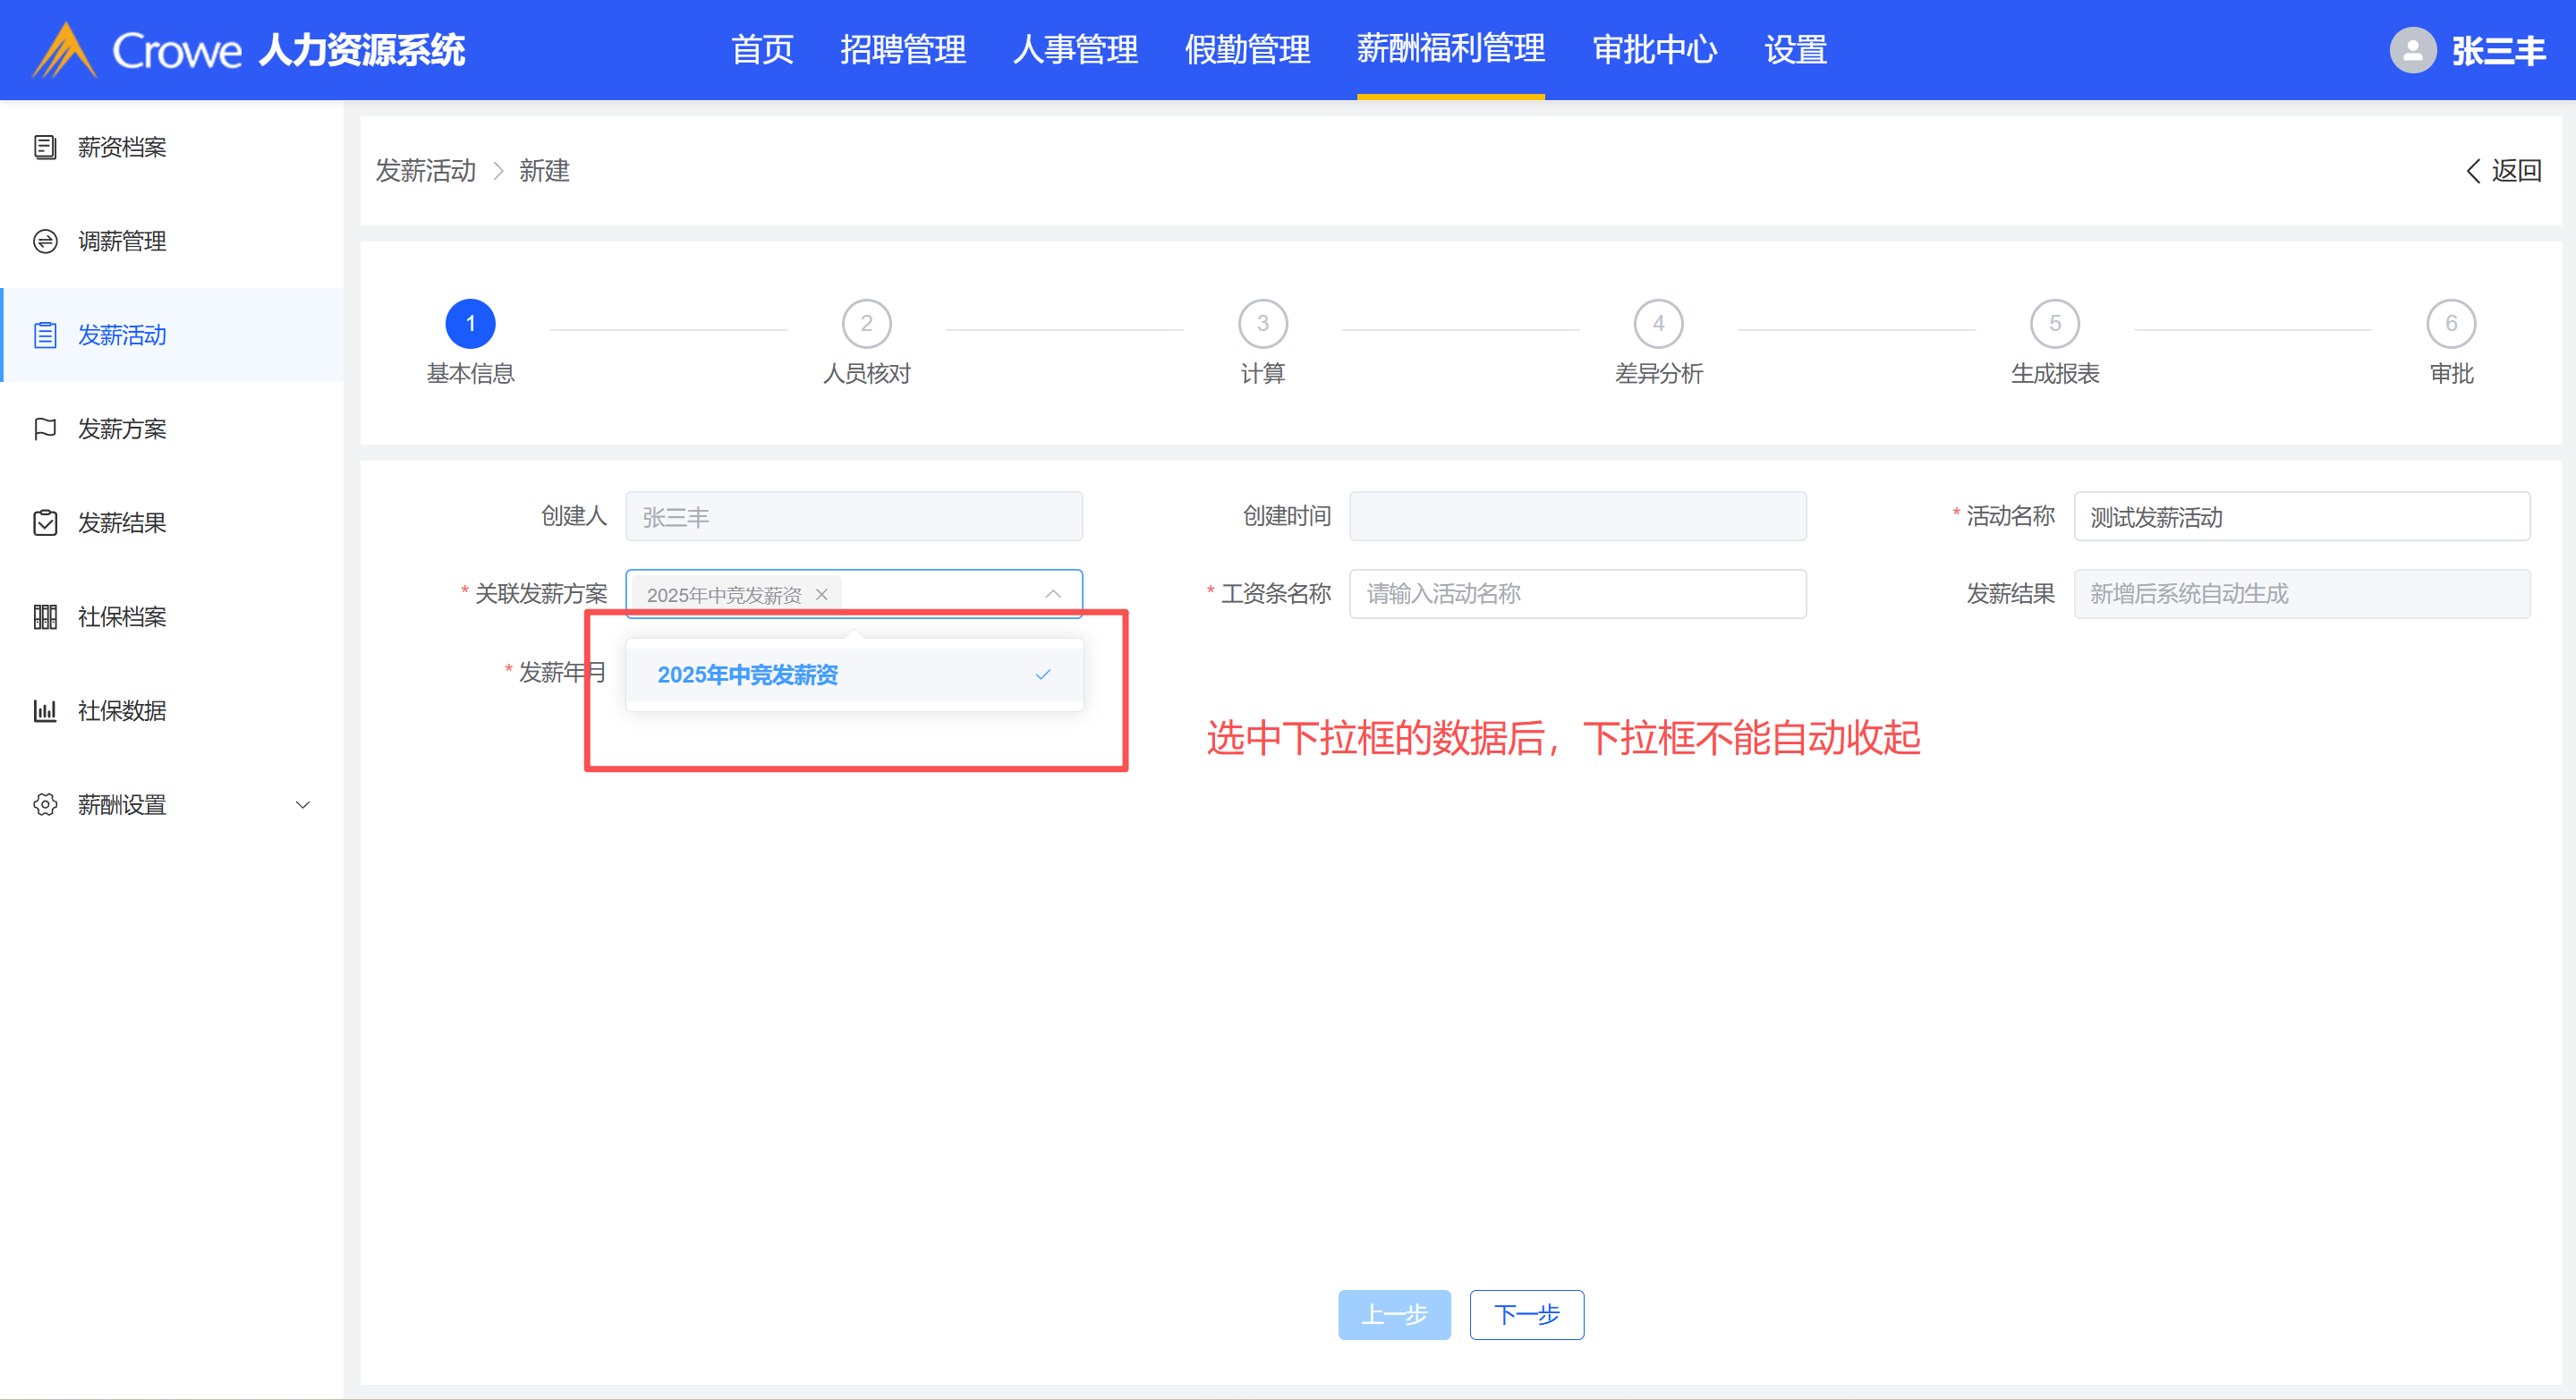Expand the 薪酬设置 submenu chevron

point(303,805)
